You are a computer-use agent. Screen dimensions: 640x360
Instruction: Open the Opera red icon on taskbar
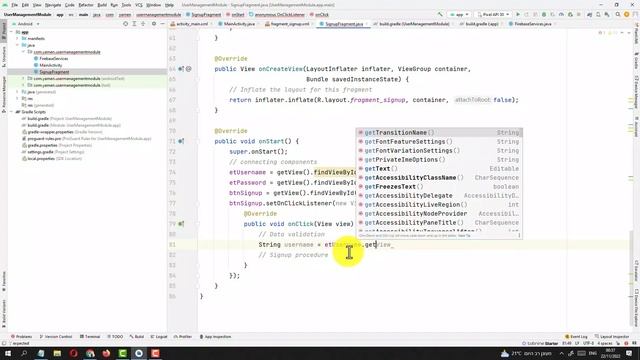(x=73, y=353)
